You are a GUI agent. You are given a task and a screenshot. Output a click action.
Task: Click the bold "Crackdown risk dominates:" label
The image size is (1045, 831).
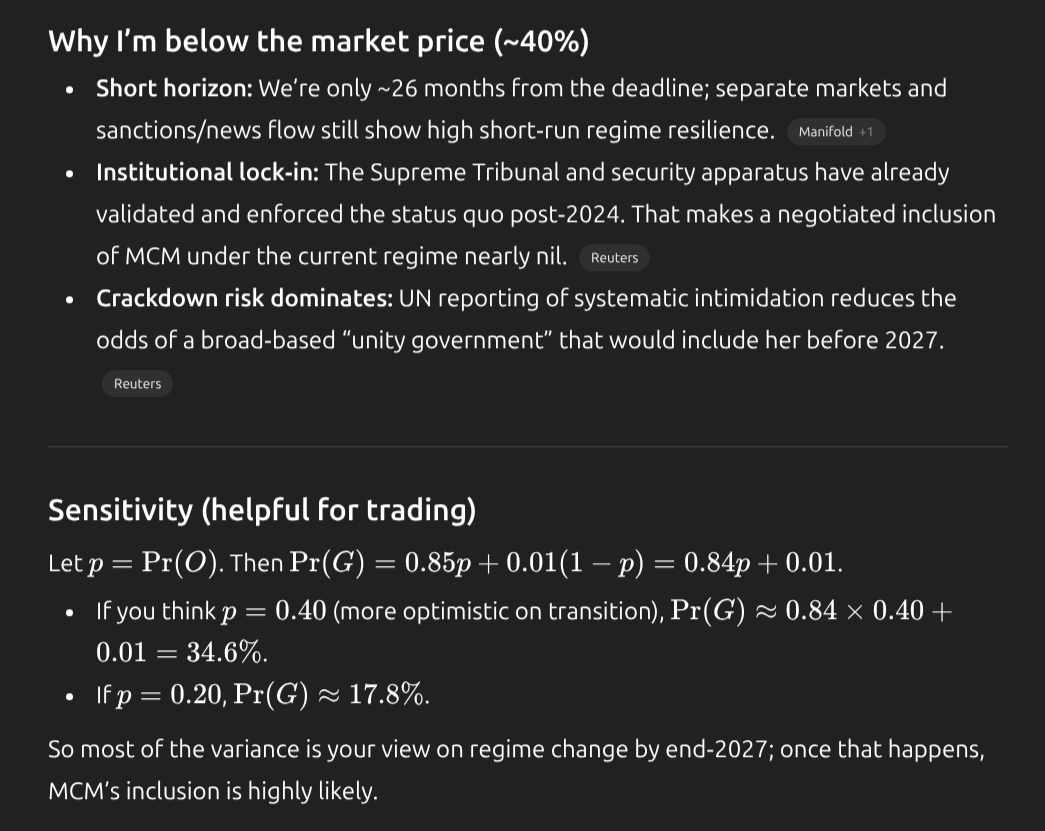(244, 299)
